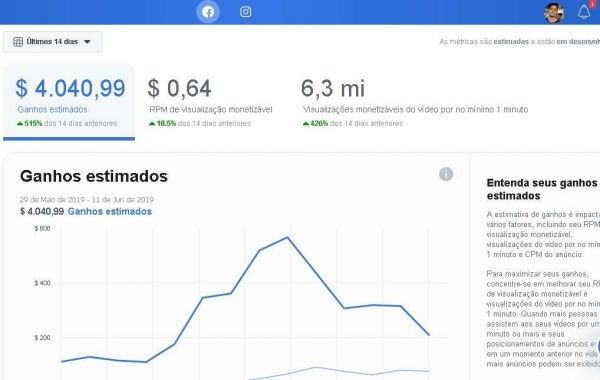Click the Entenda seus ganhos estimados heading
The image size is (600, 380).
pos(541,189)
